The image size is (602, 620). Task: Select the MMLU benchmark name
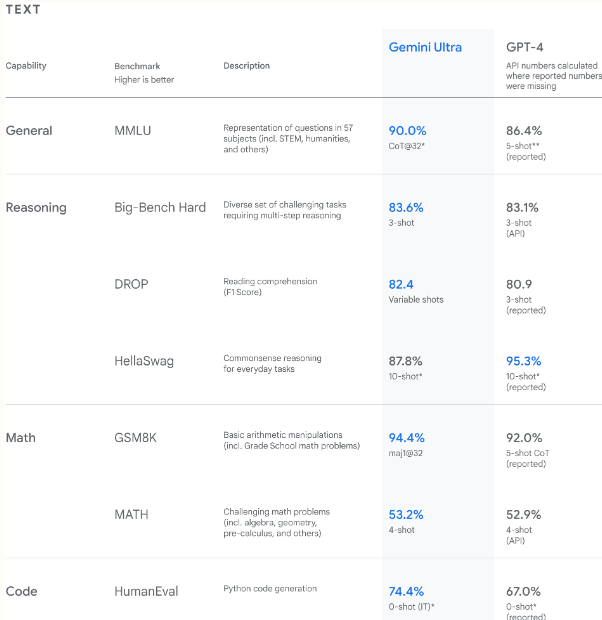pos(133,130)
